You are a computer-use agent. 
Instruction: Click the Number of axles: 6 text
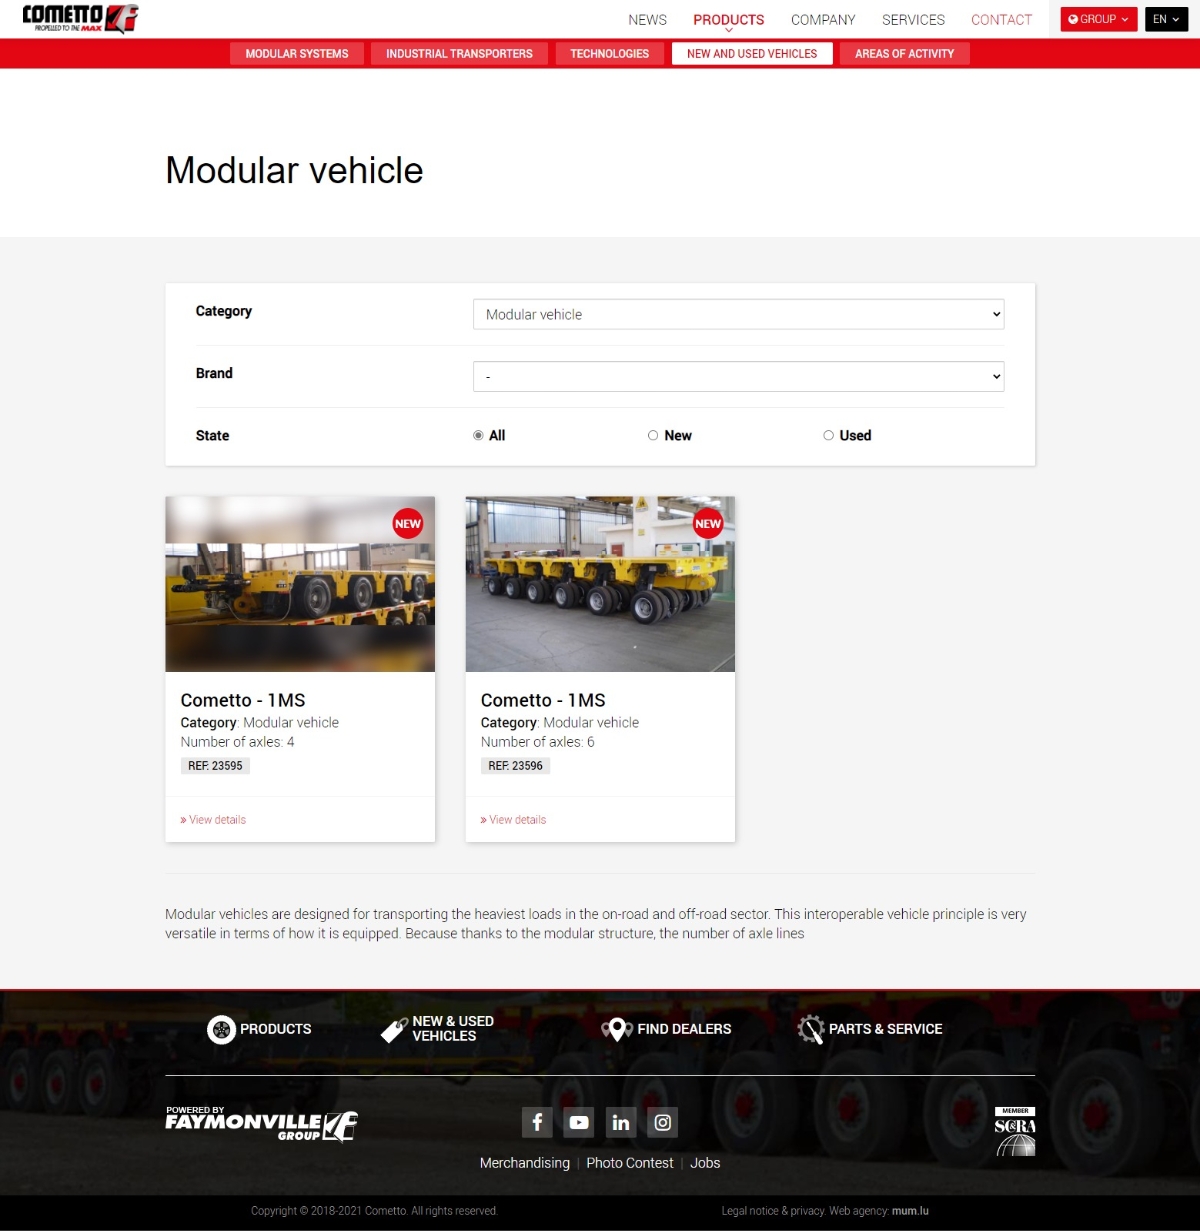click(537, 742)
